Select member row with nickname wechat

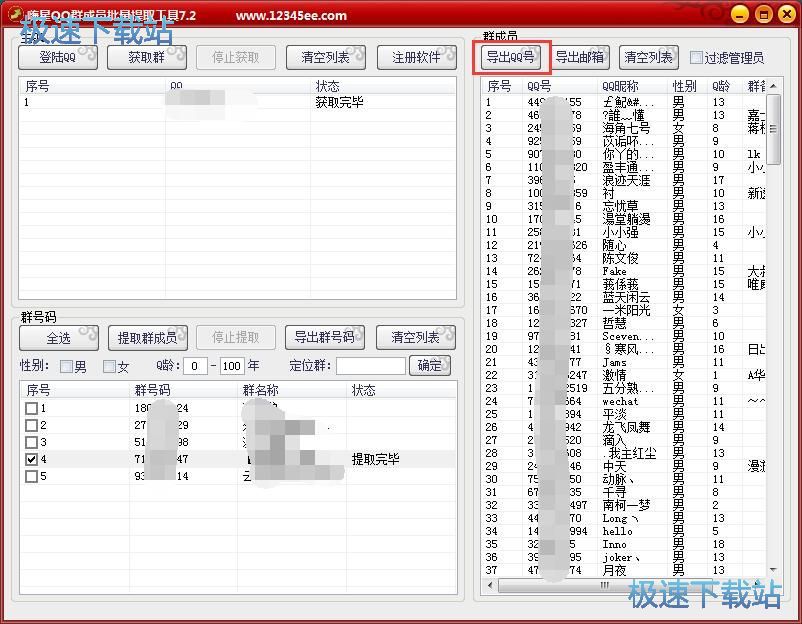624,401
